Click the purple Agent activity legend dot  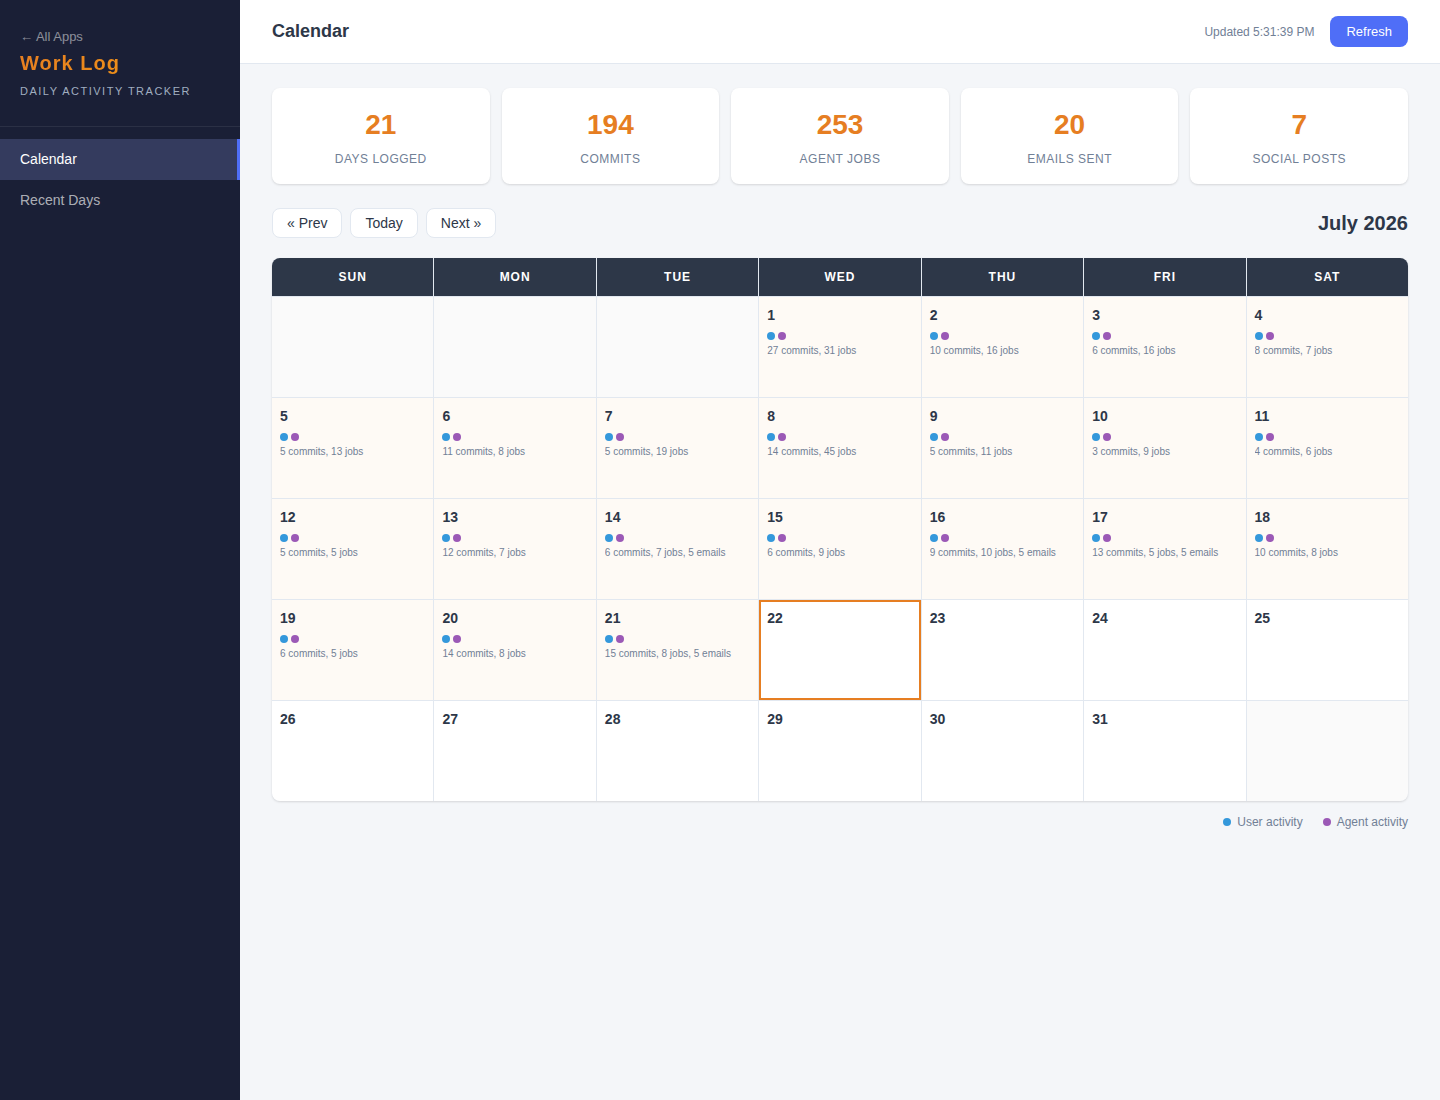click(1327, 822)
